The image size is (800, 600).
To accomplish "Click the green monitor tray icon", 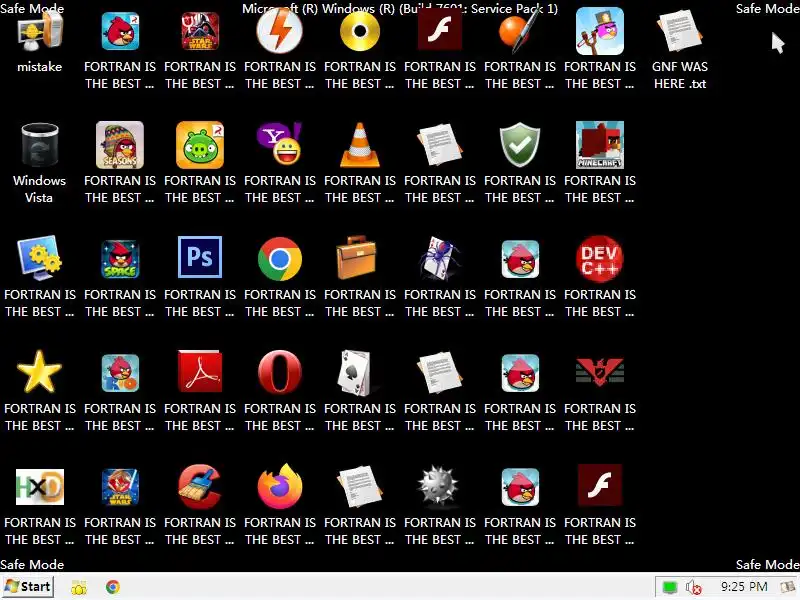I will (669, 588).
